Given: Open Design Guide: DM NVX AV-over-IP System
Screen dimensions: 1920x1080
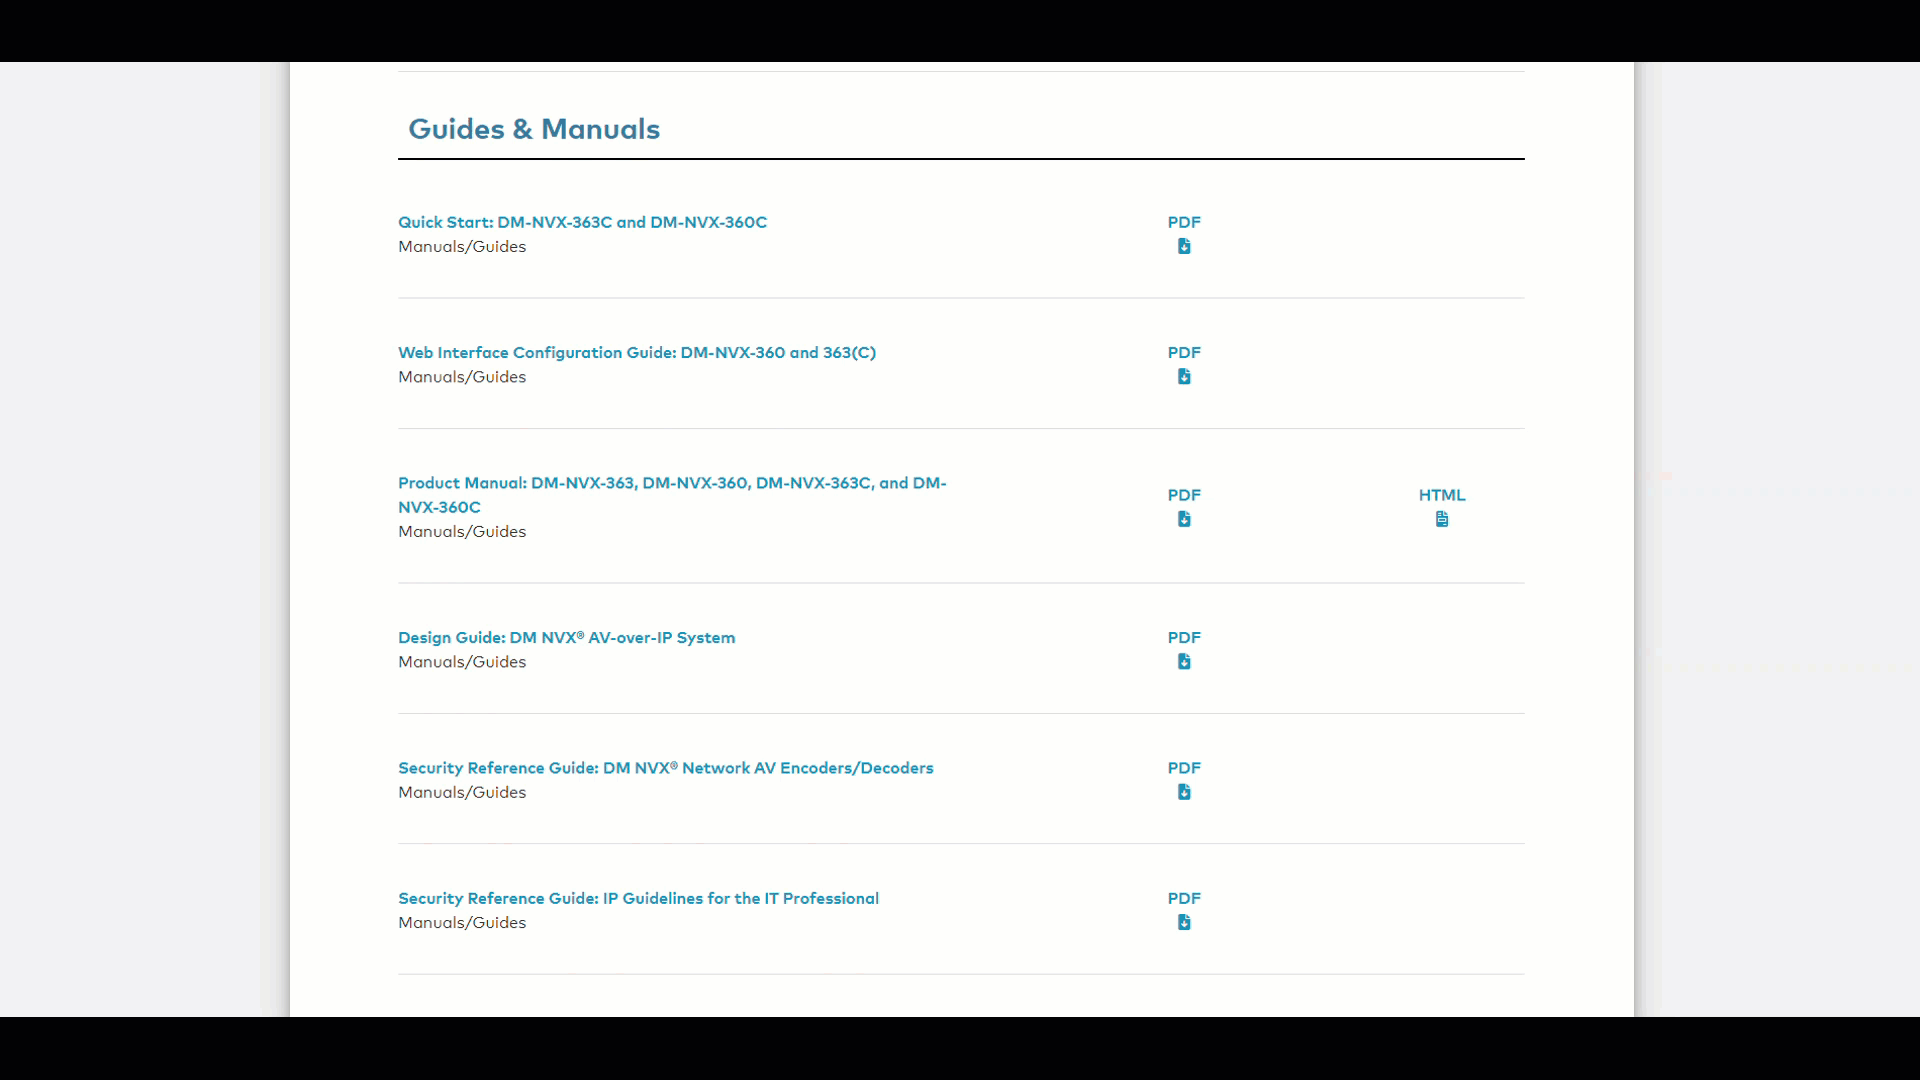Looking at the screenshot, I should [x=566, y=637].
